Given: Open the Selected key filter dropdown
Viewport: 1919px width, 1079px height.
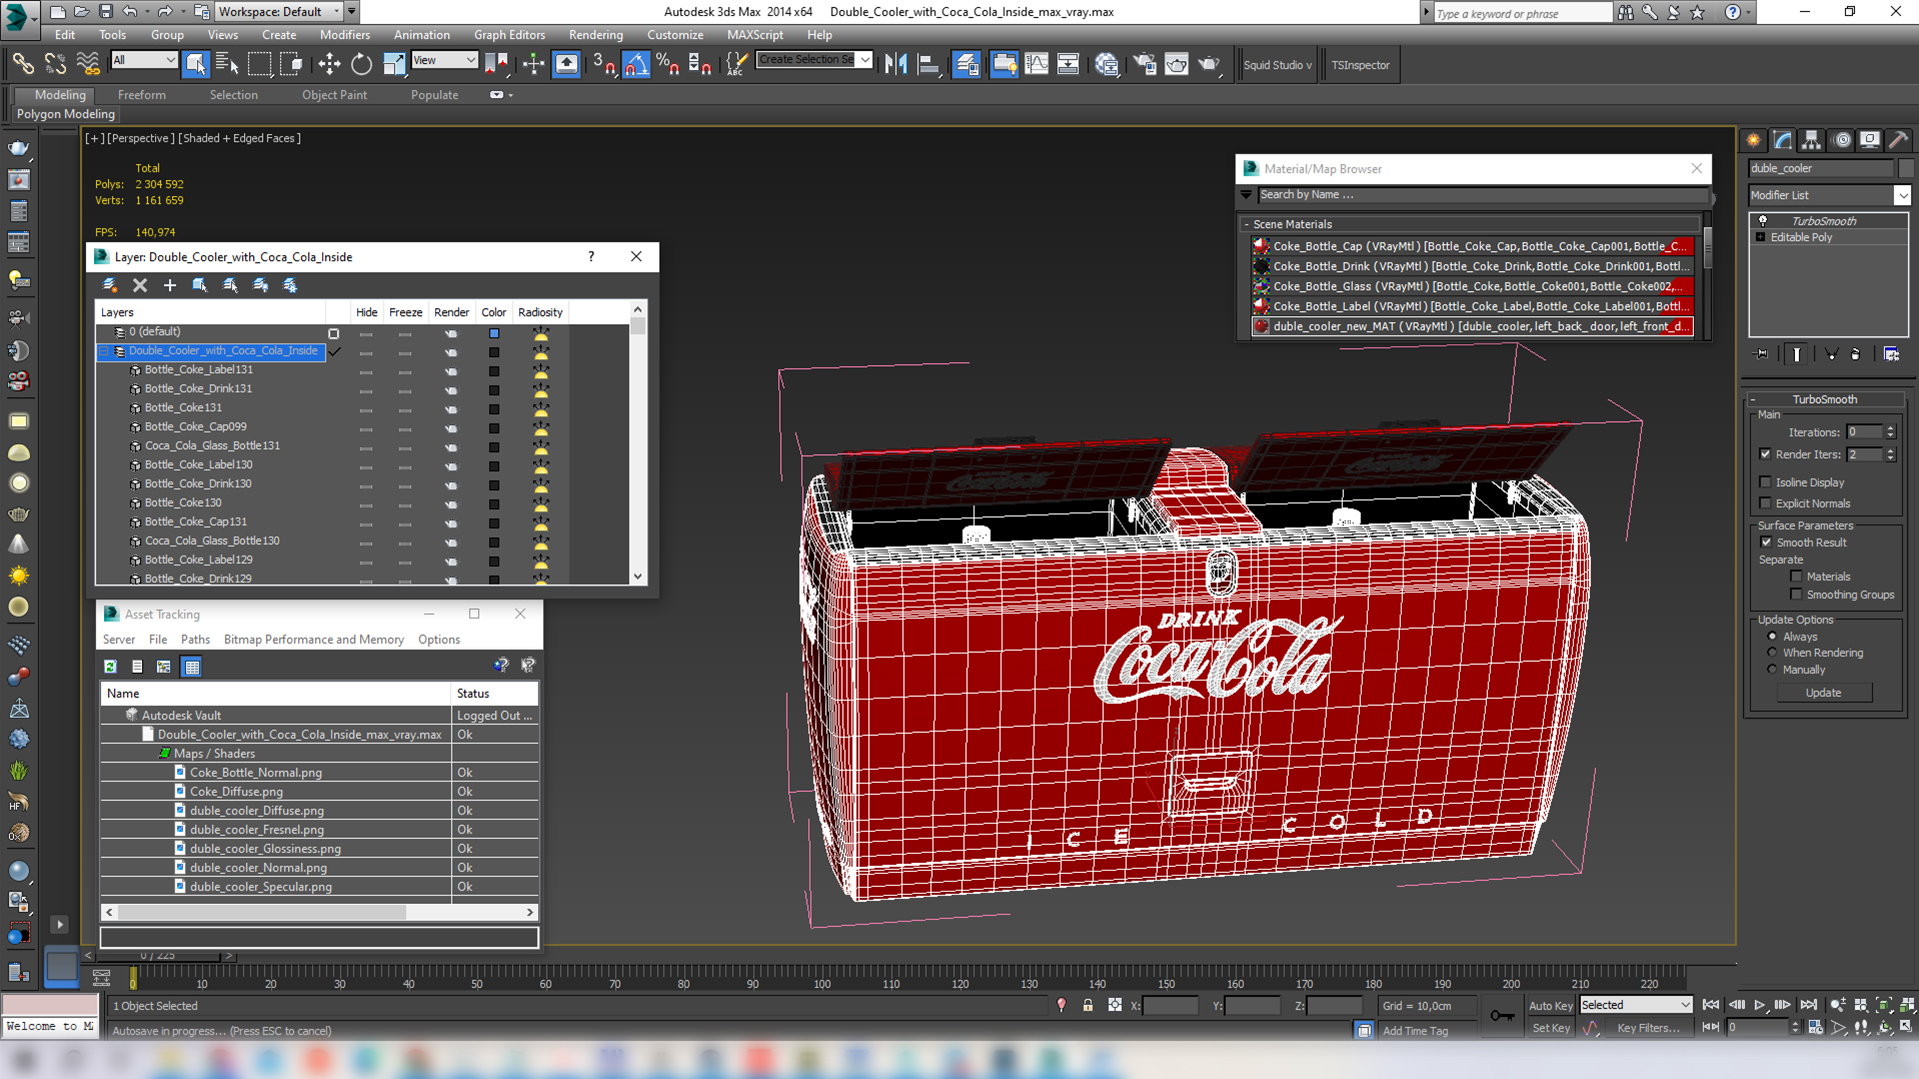Looking at the screenshot, I should tap(1636, 1005).
